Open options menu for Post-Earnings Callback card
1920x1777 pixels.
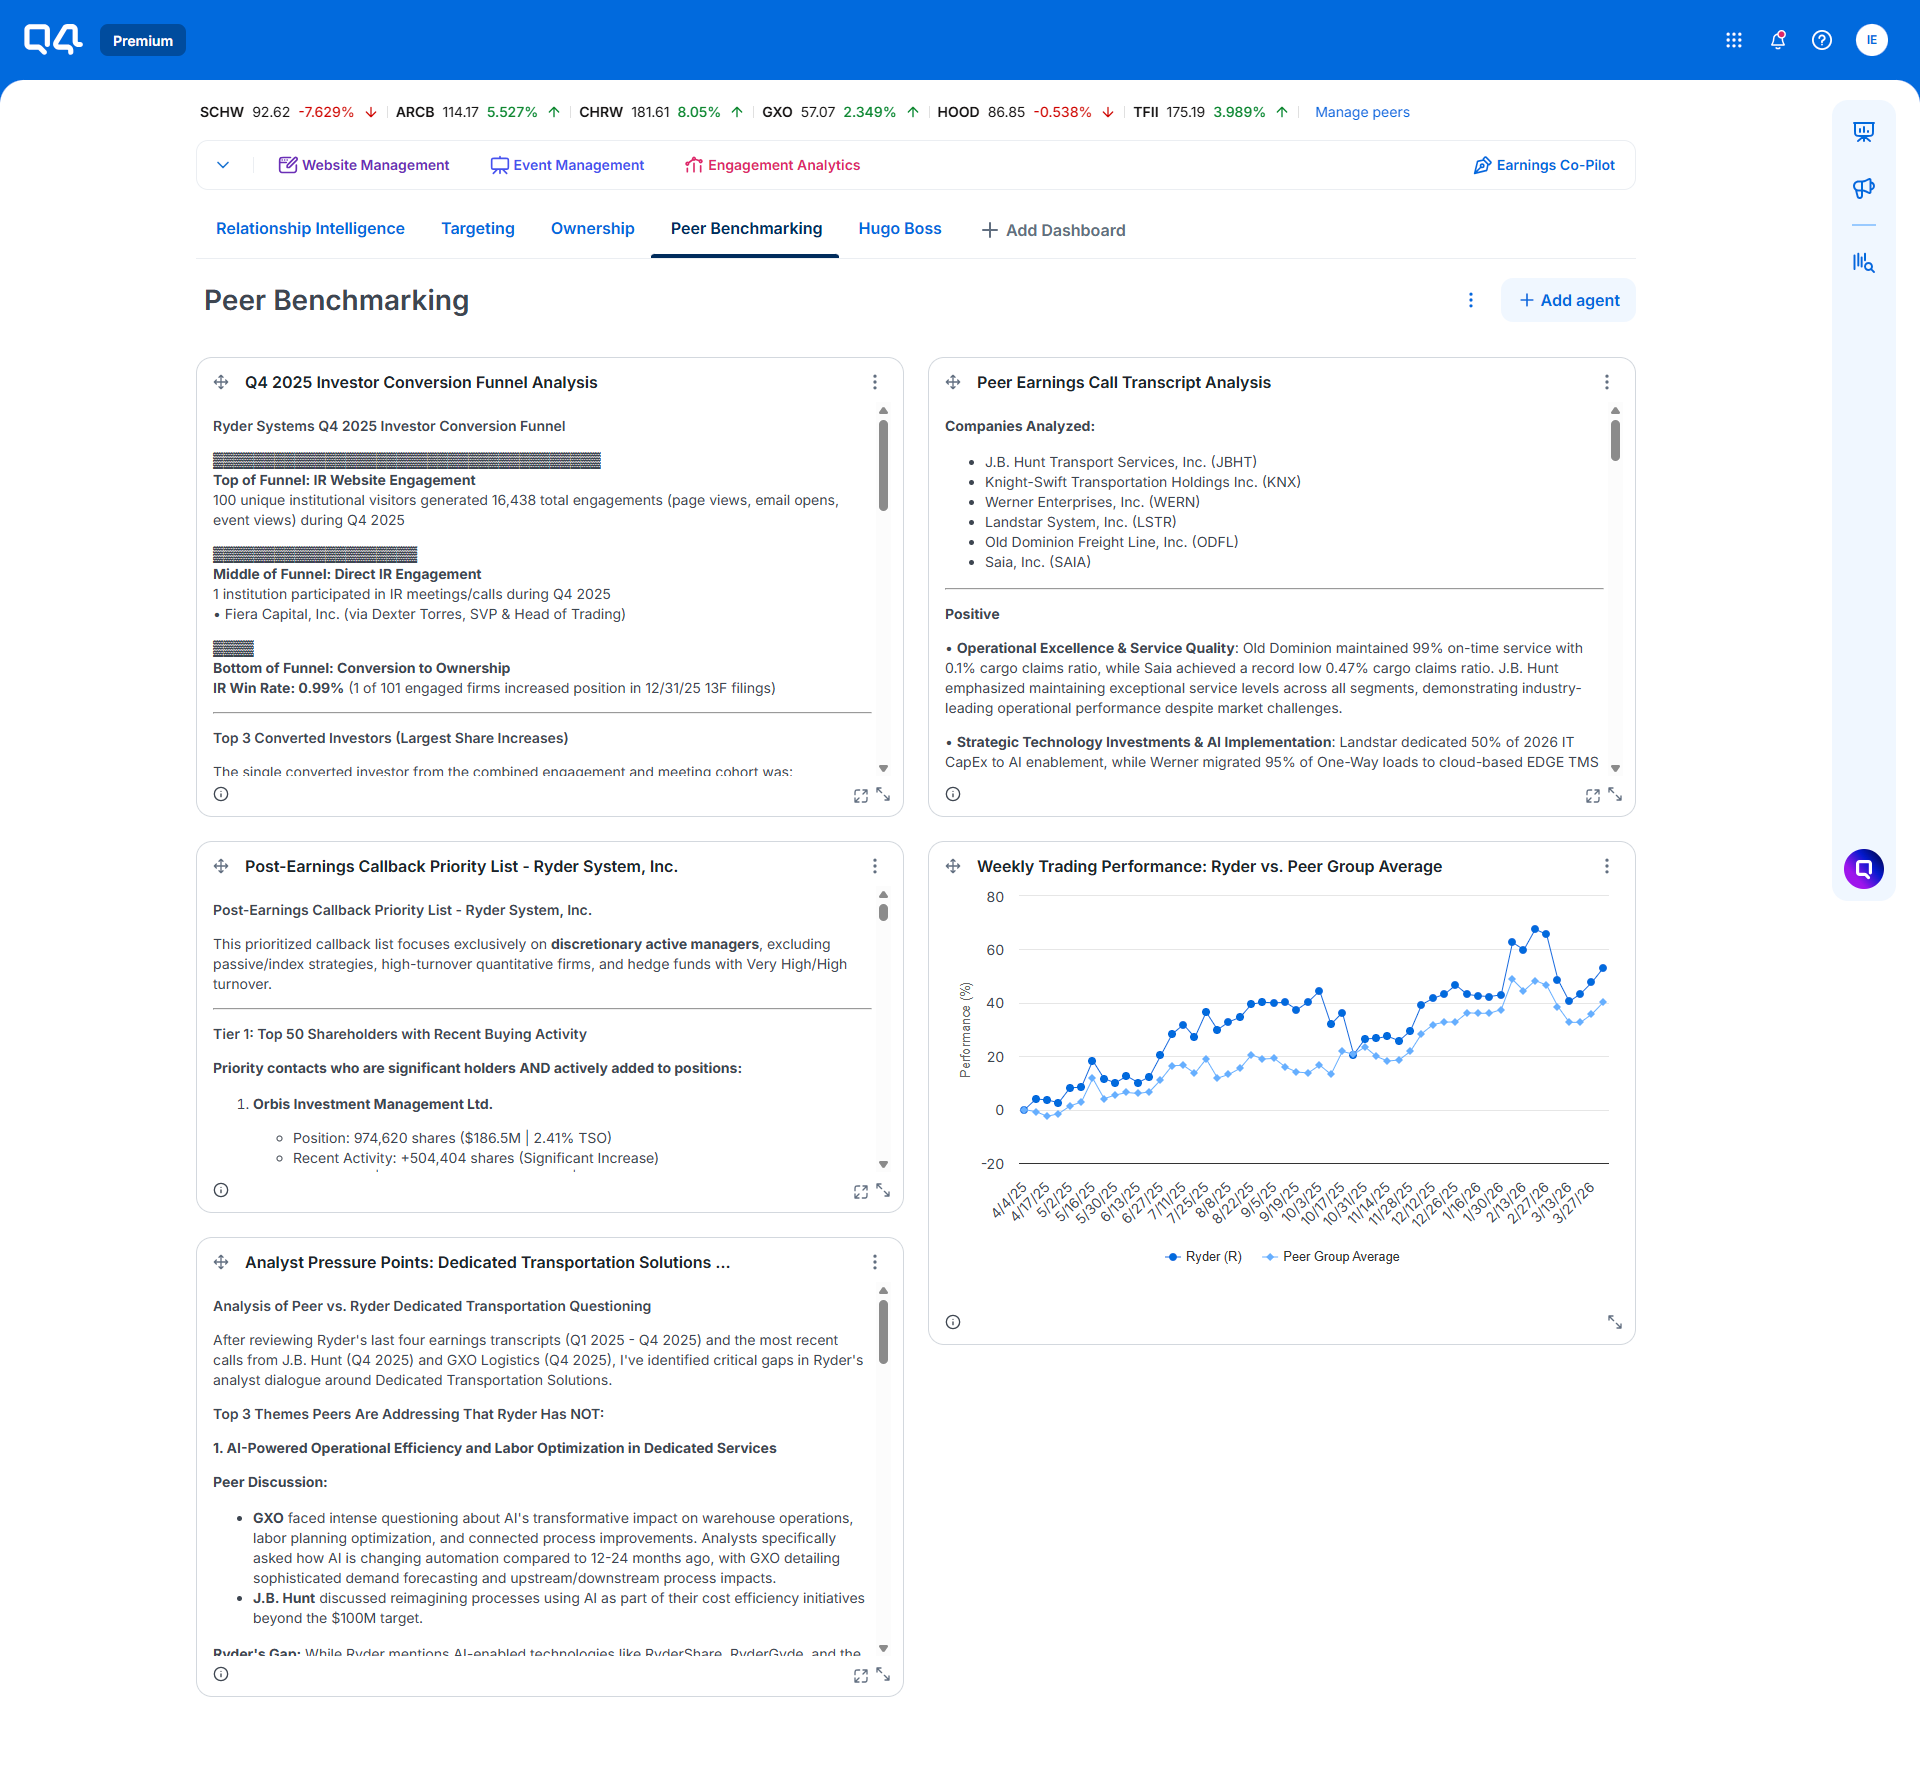click(875, 866)
